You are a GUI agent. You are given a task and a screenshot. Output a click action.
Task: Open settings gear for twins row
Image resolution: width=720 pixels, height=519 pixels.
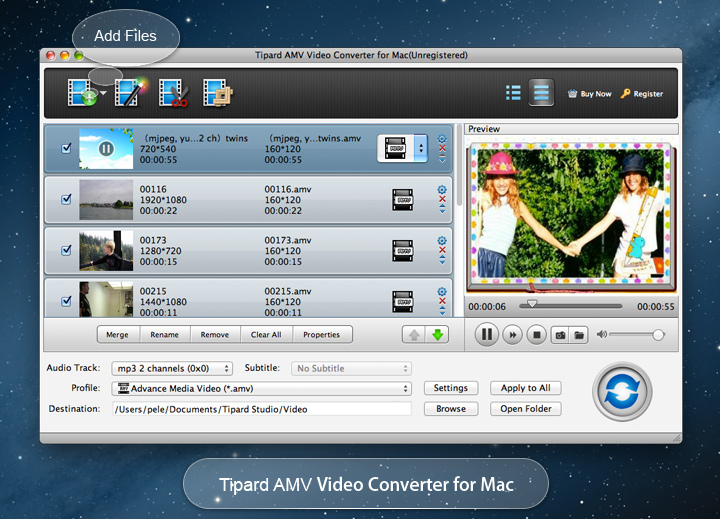pyautogui.click(x=442, y=139)
